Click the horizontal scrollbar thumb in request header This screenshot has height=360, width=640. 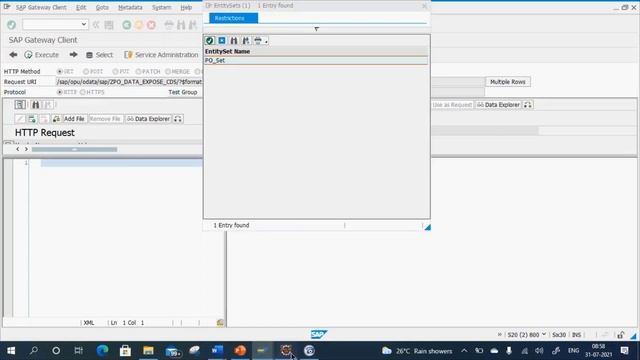(x=74, y=149)
